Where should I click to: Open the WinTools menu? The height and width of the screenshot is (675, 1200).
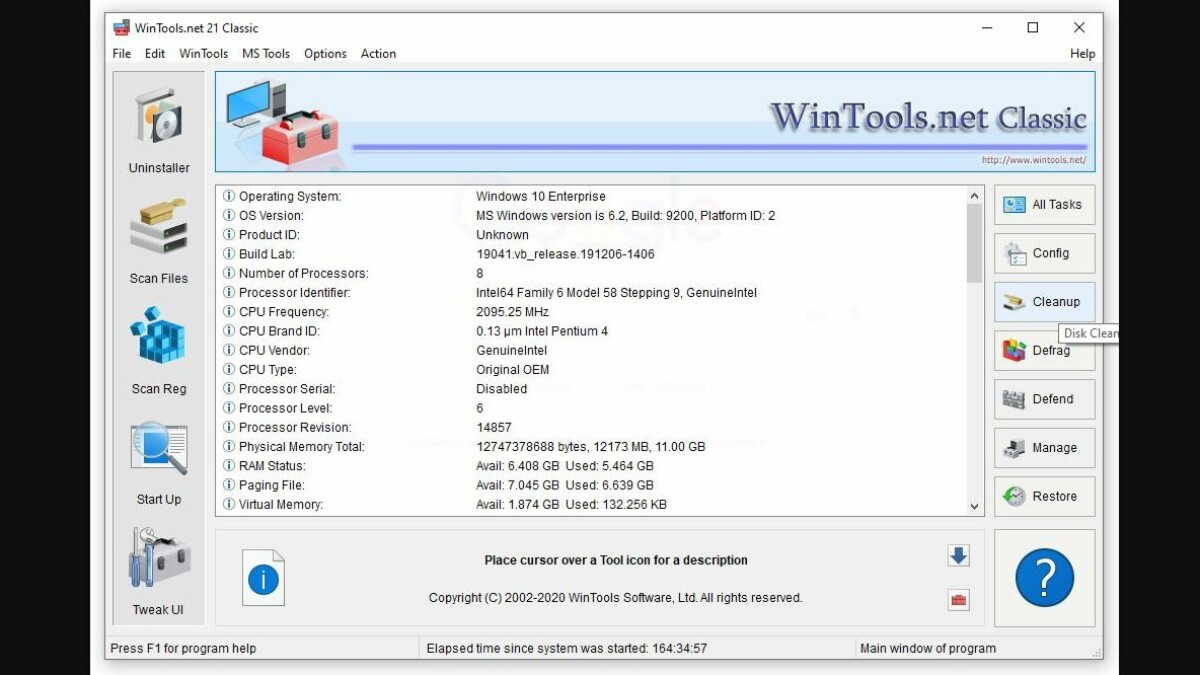tap(203, 54)
